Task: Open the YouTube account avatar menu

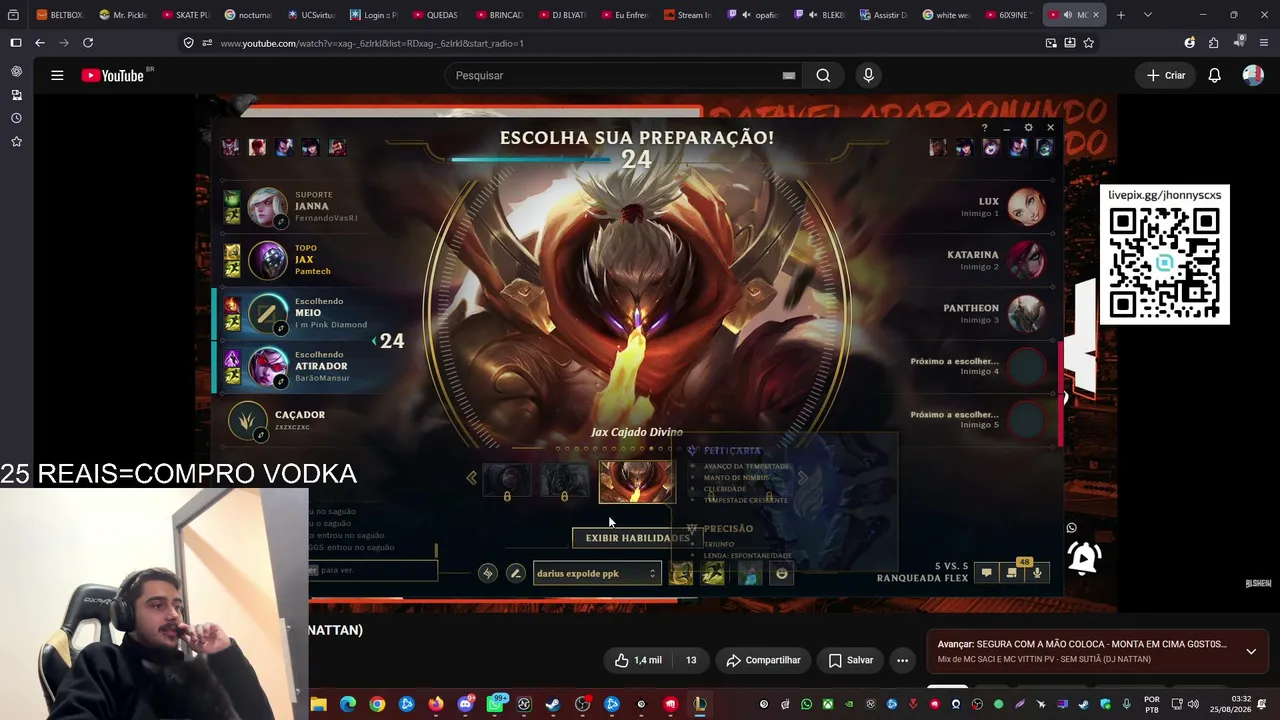Action: (x=1253, y=75)
